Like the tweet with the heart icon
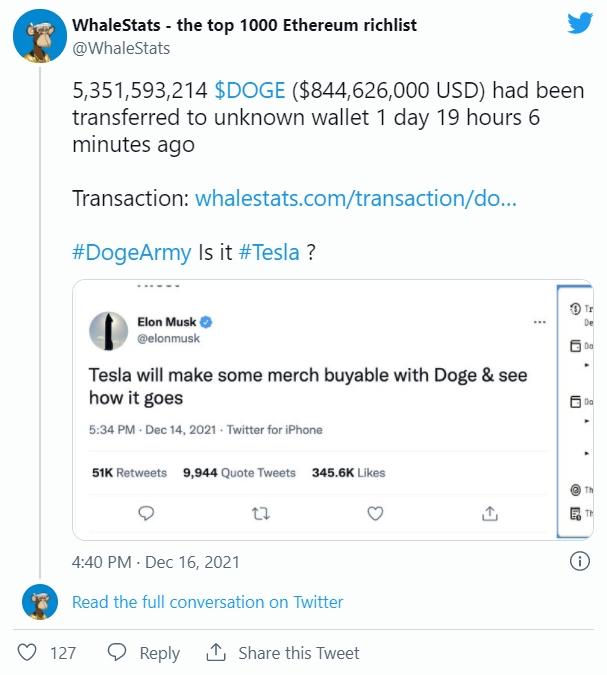This screenshot has width=607, height=675. 28,652
